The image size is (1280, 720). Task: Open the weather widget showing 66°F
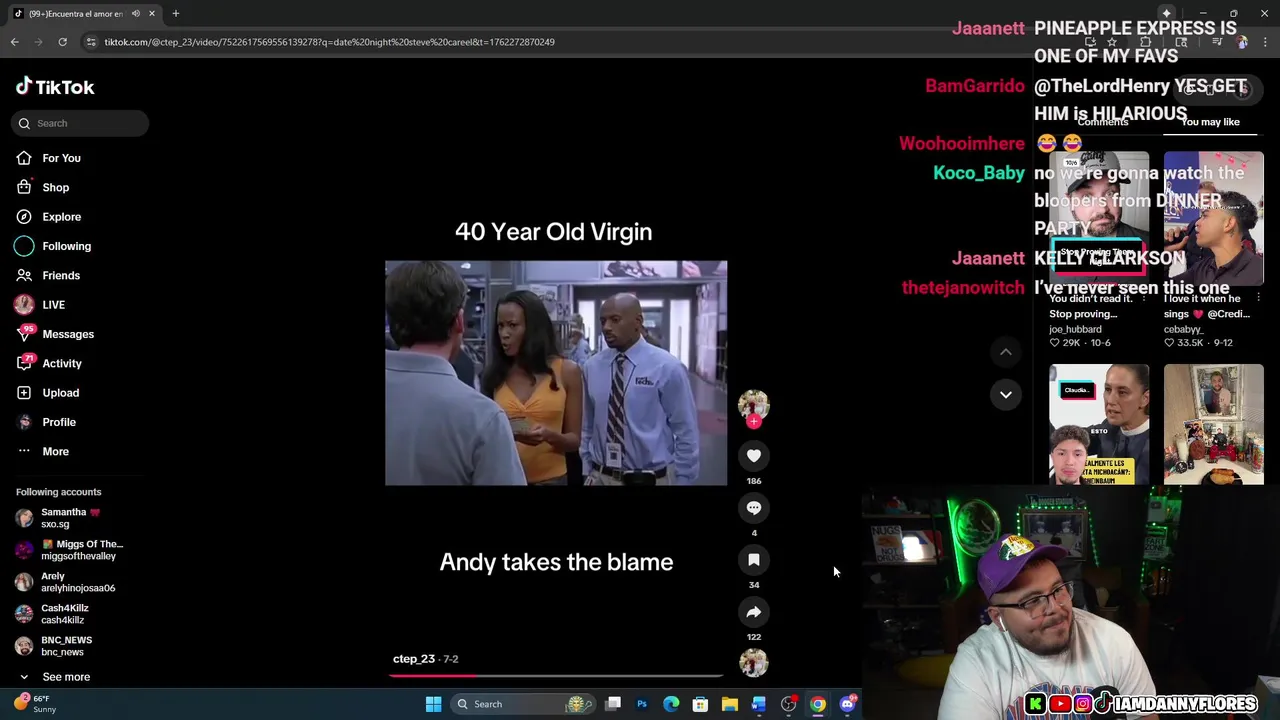35,704
